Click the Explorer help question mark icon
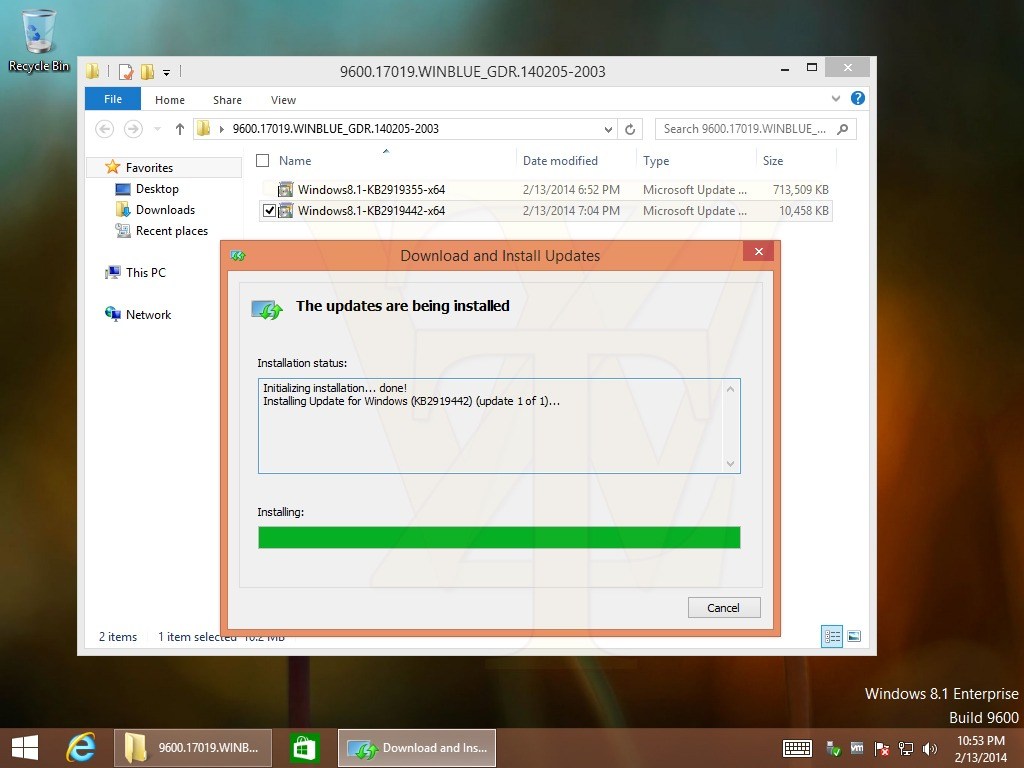This screenshot has height=768, width=1024. point(857,99)
